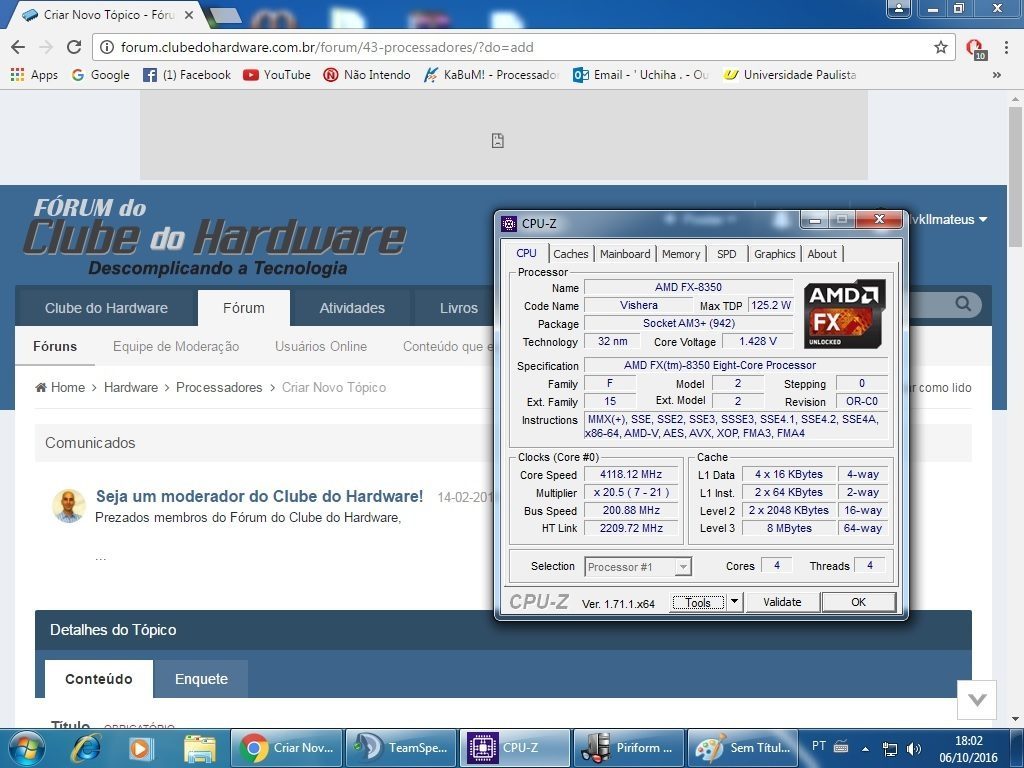Open the Facebook bookmark
Image resolution: width=1024 pixels, height=768 pixels.
pos(187,74)
